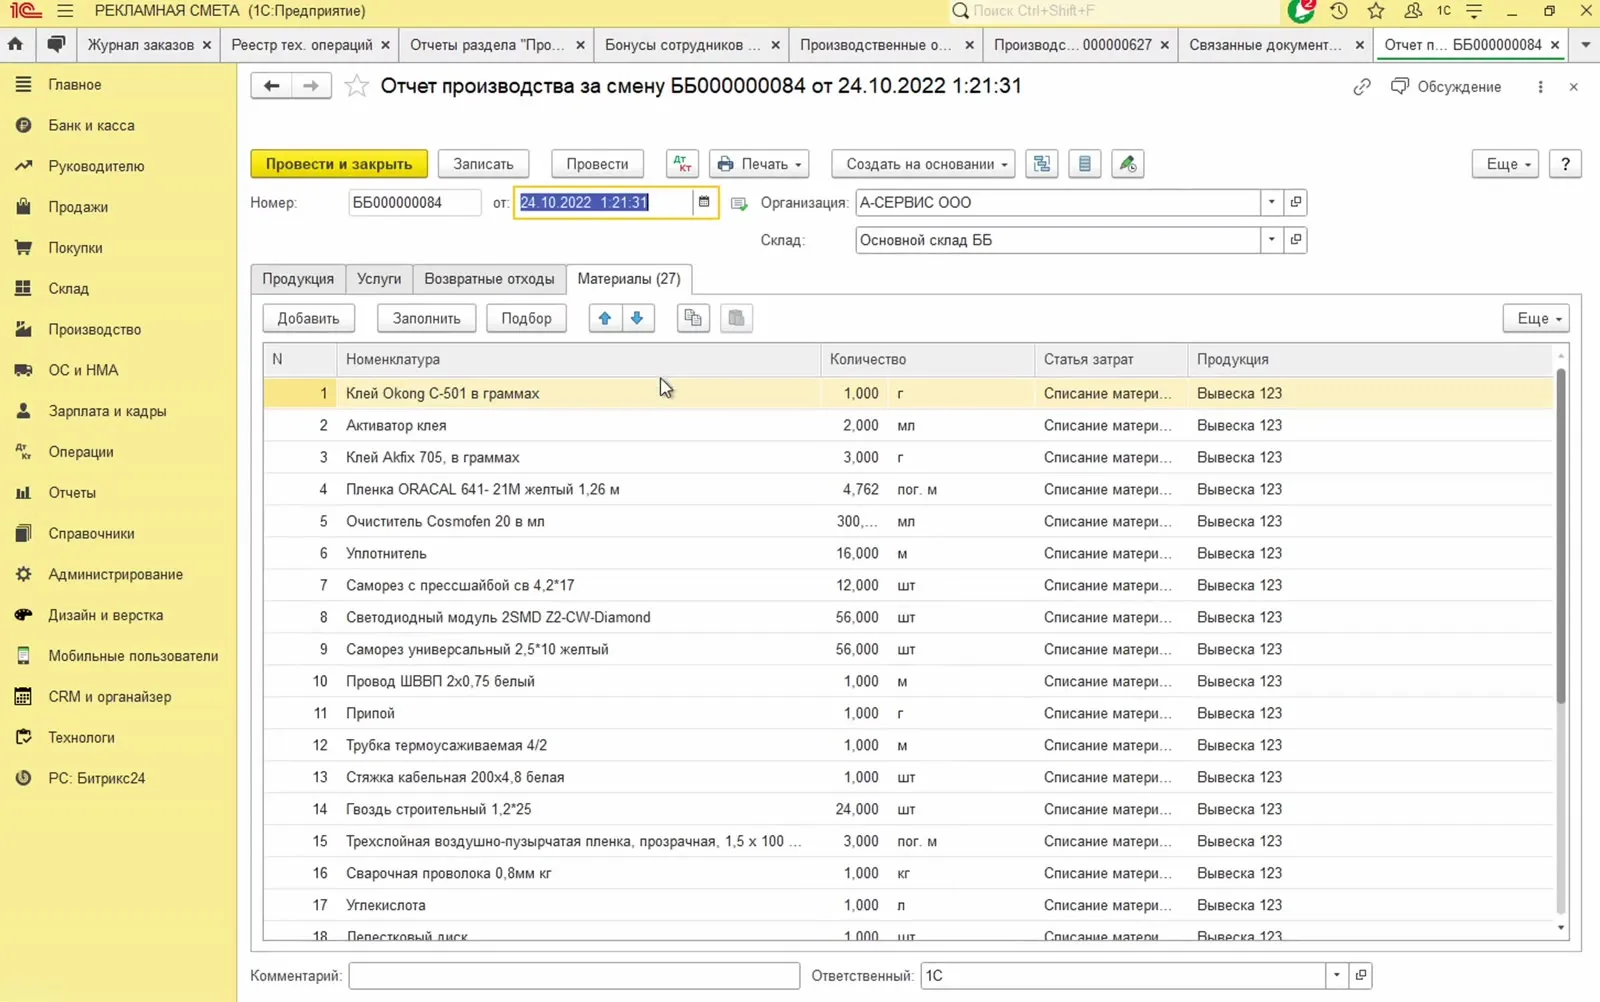
Task: Click the Обсуждение button
Action: pos(1446,87)
